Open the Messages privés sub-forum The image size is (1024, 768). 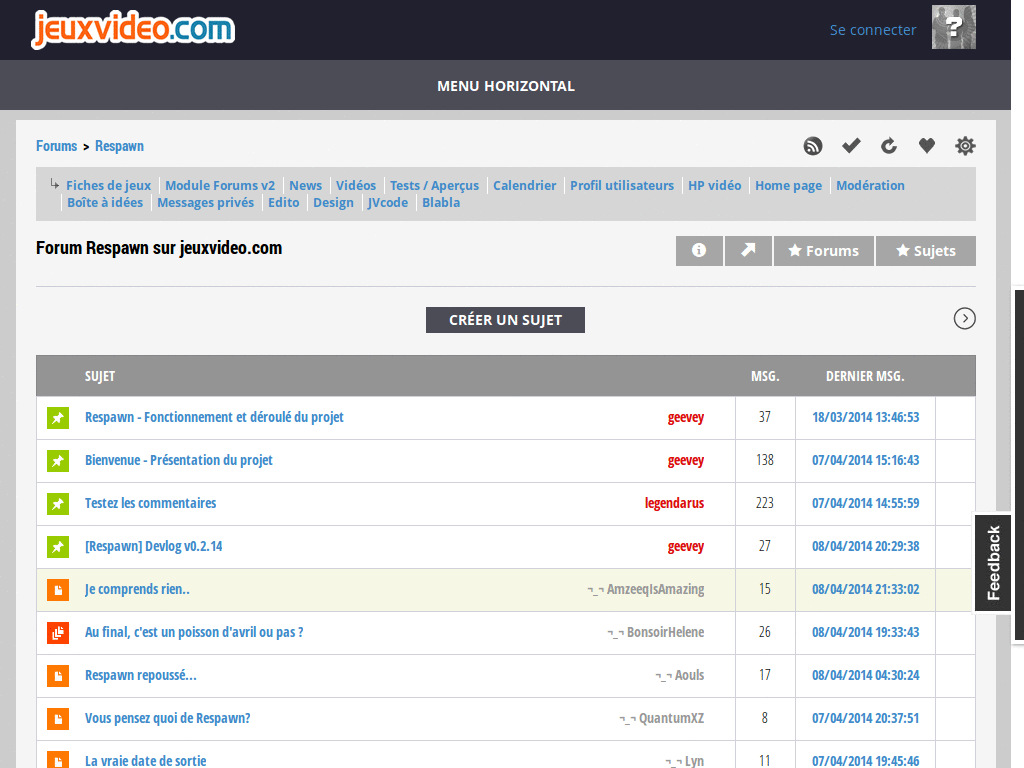(205, 202)
